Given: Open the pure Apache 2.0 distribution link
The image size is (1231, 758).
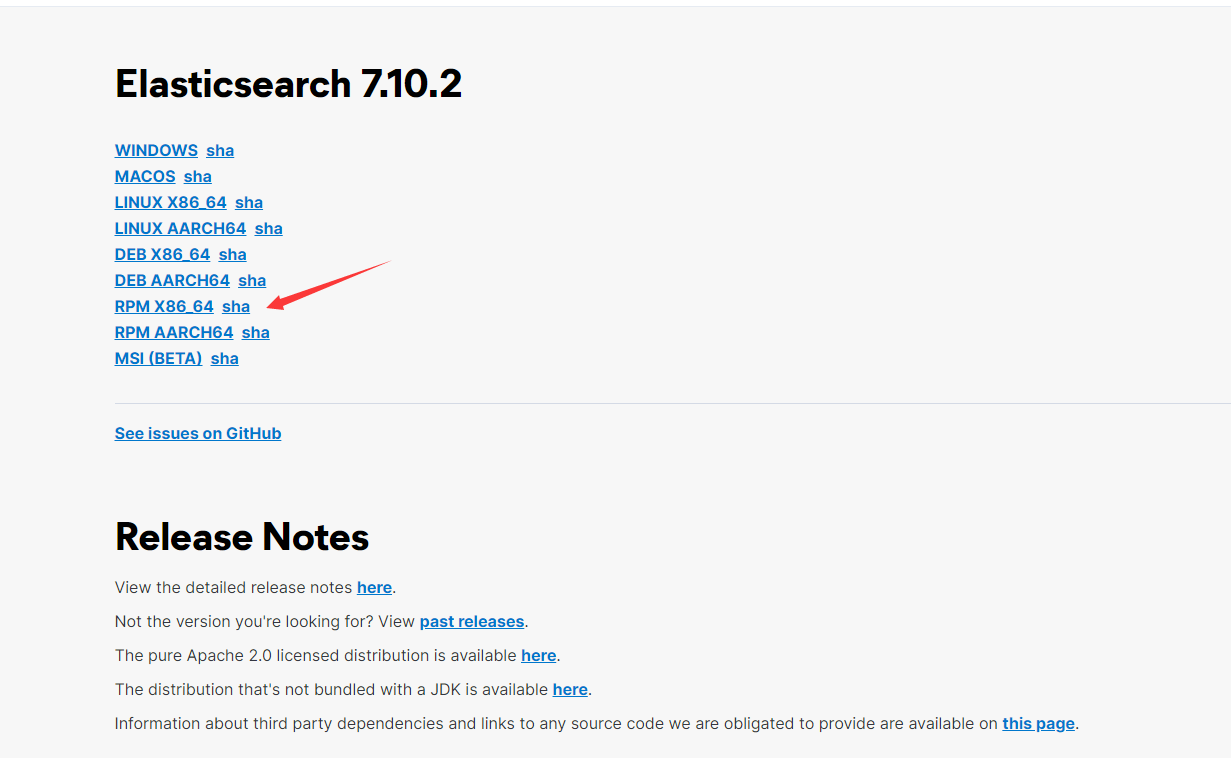Looking at the screenshot, I should (538, 655).
